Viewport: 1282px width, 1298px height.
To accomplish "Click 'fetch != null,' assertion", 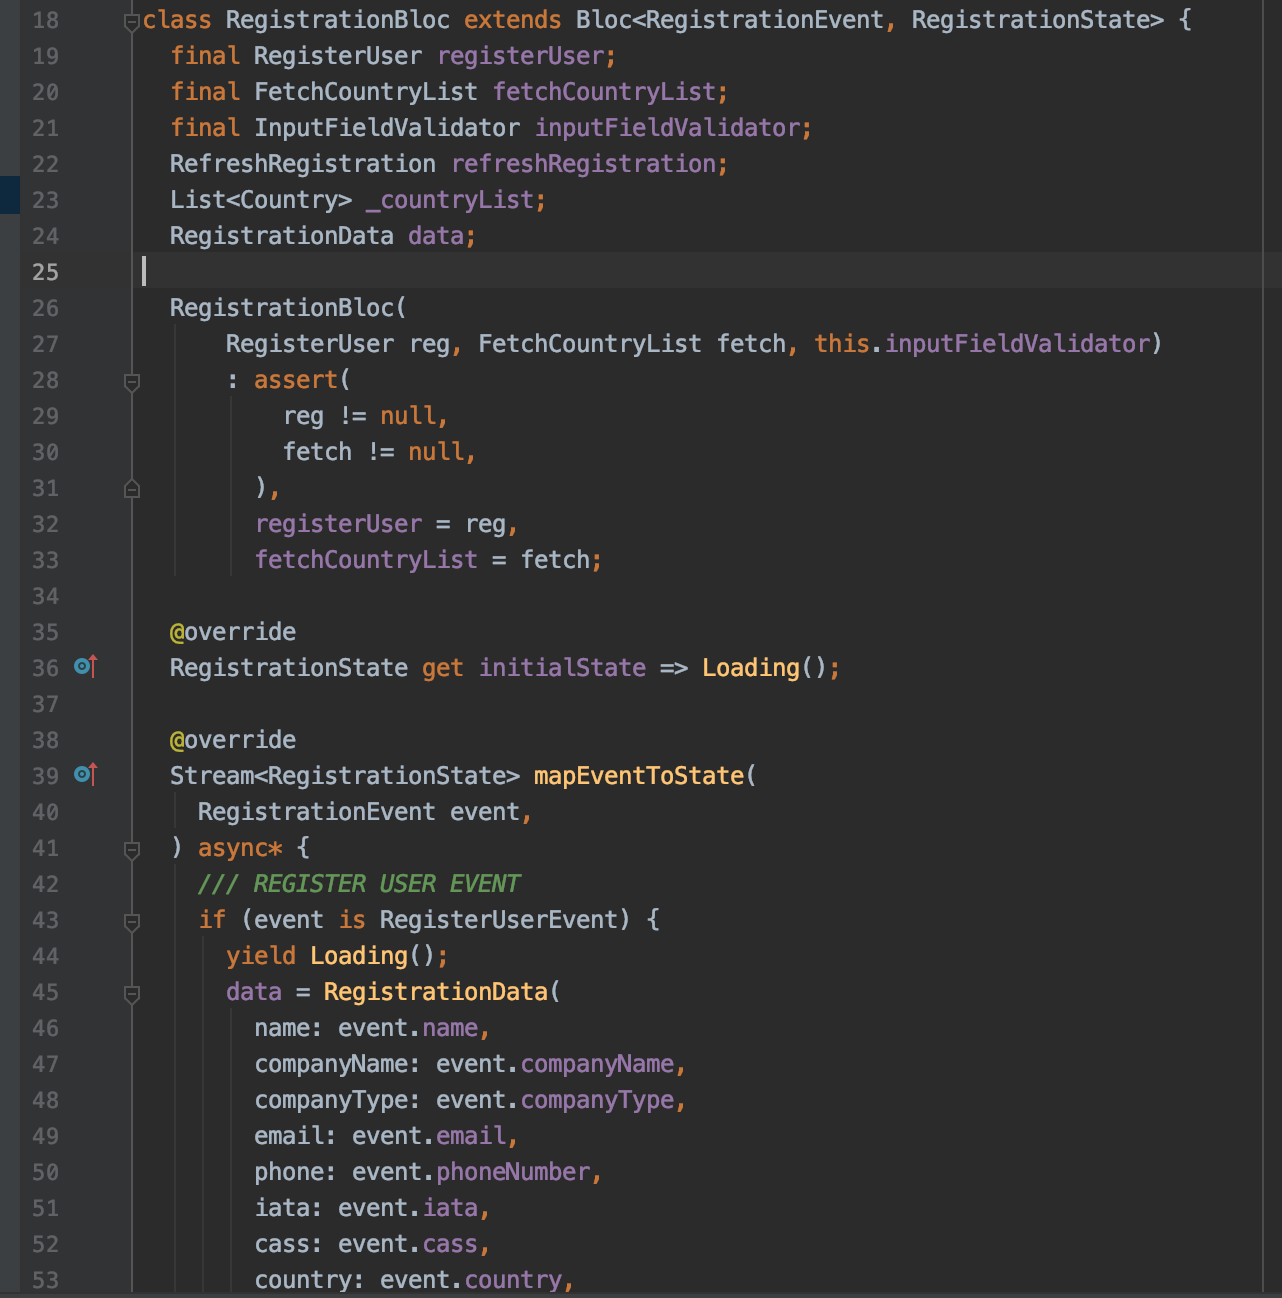I will pyautogui.click(x=380, y=452).
